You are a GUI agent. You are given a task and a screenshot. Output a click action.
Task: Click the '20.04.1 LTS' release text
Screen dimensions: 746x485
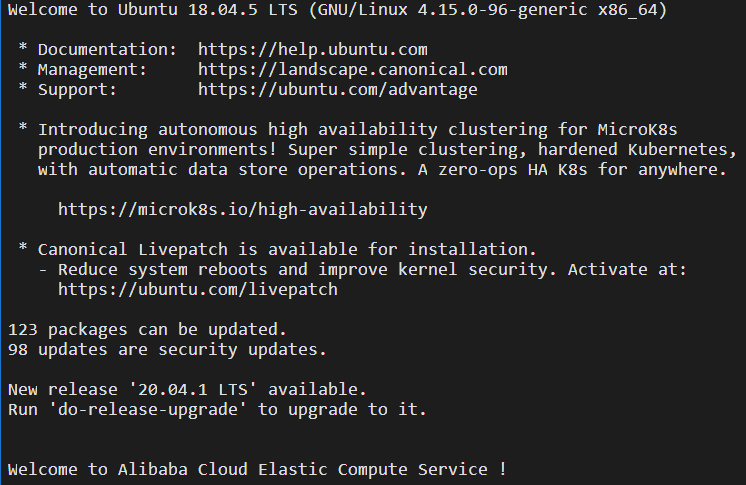(207, 389)
